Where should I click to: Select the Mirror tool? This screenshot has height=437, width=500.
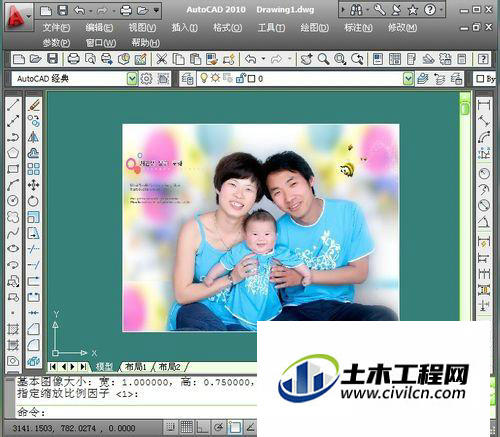tap(34, 137)
